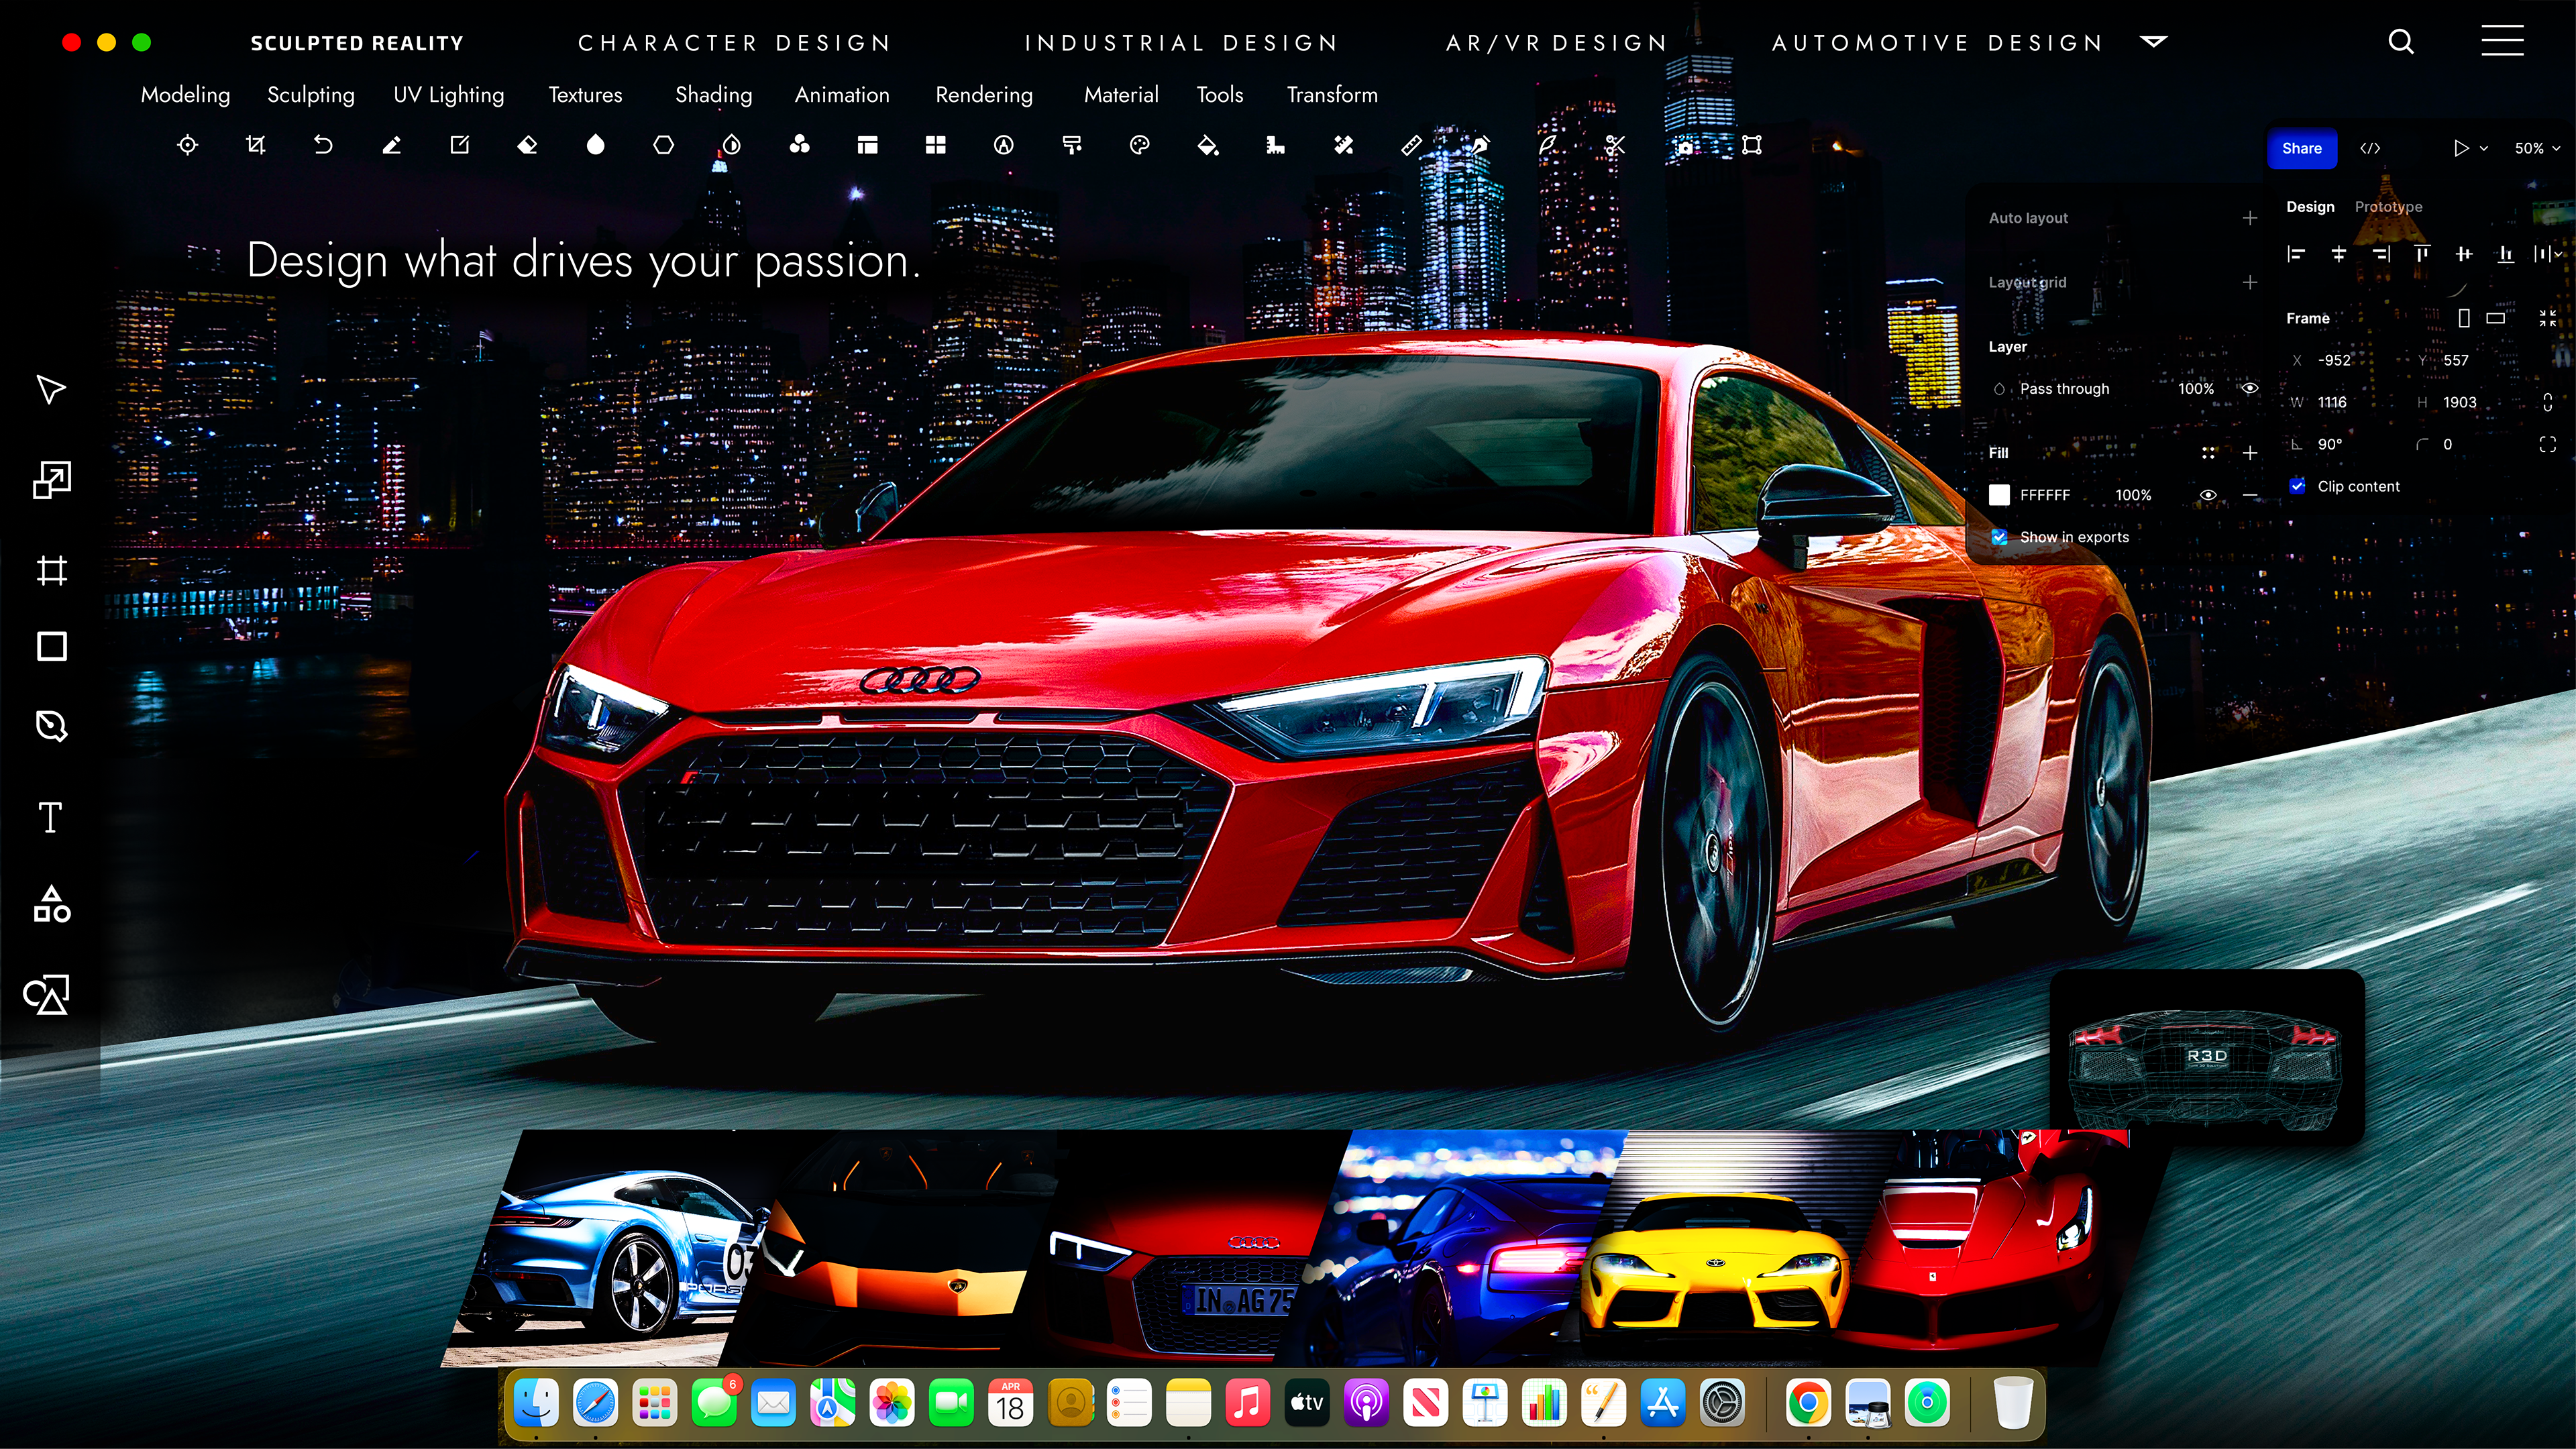This screenshot has height=1449, width=2576.
Task: Click the blue Share button
Action: click(2301, 148)
